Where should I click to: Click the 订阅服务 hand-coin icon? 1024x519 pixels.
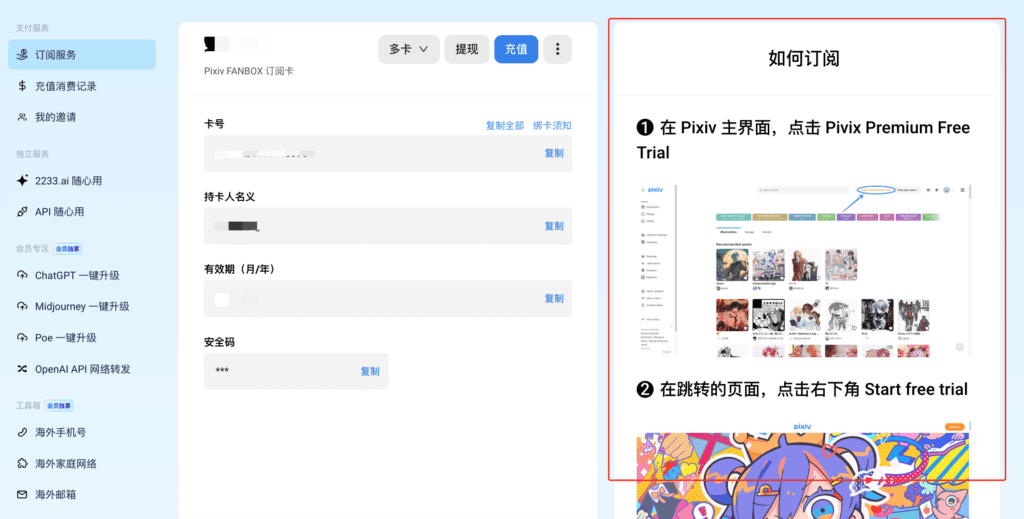pyautogui.click(x=22, y=55)
